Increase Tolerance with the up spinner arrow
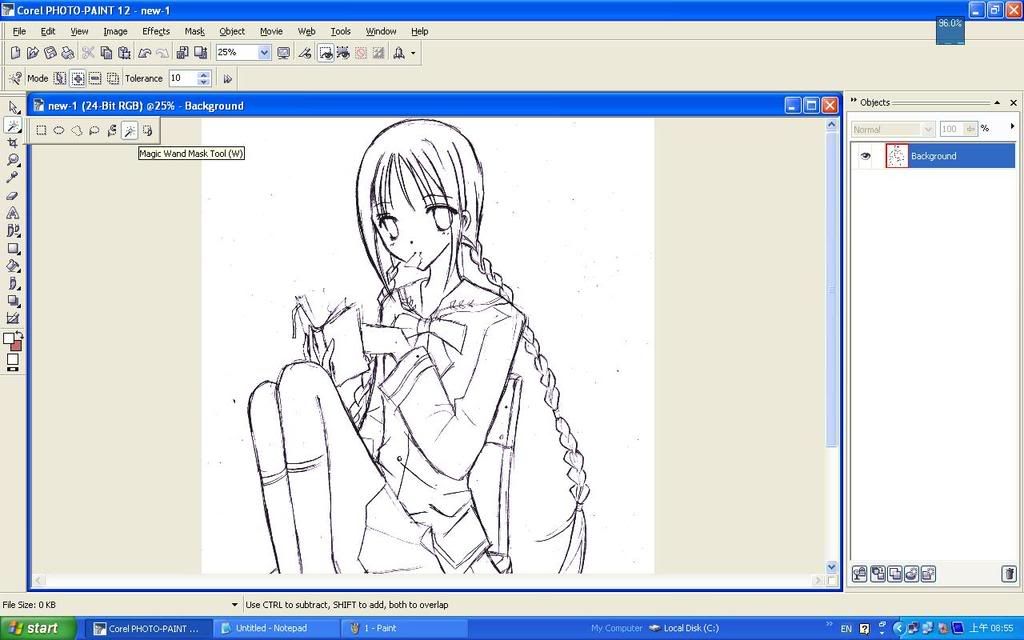1024x640 pixels. (x=204, y=75)
